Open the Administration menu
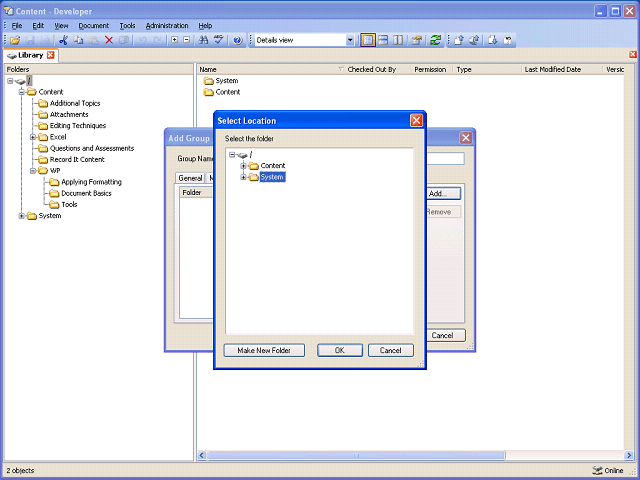Screen dimensions: 640x480 coord(167,26)
